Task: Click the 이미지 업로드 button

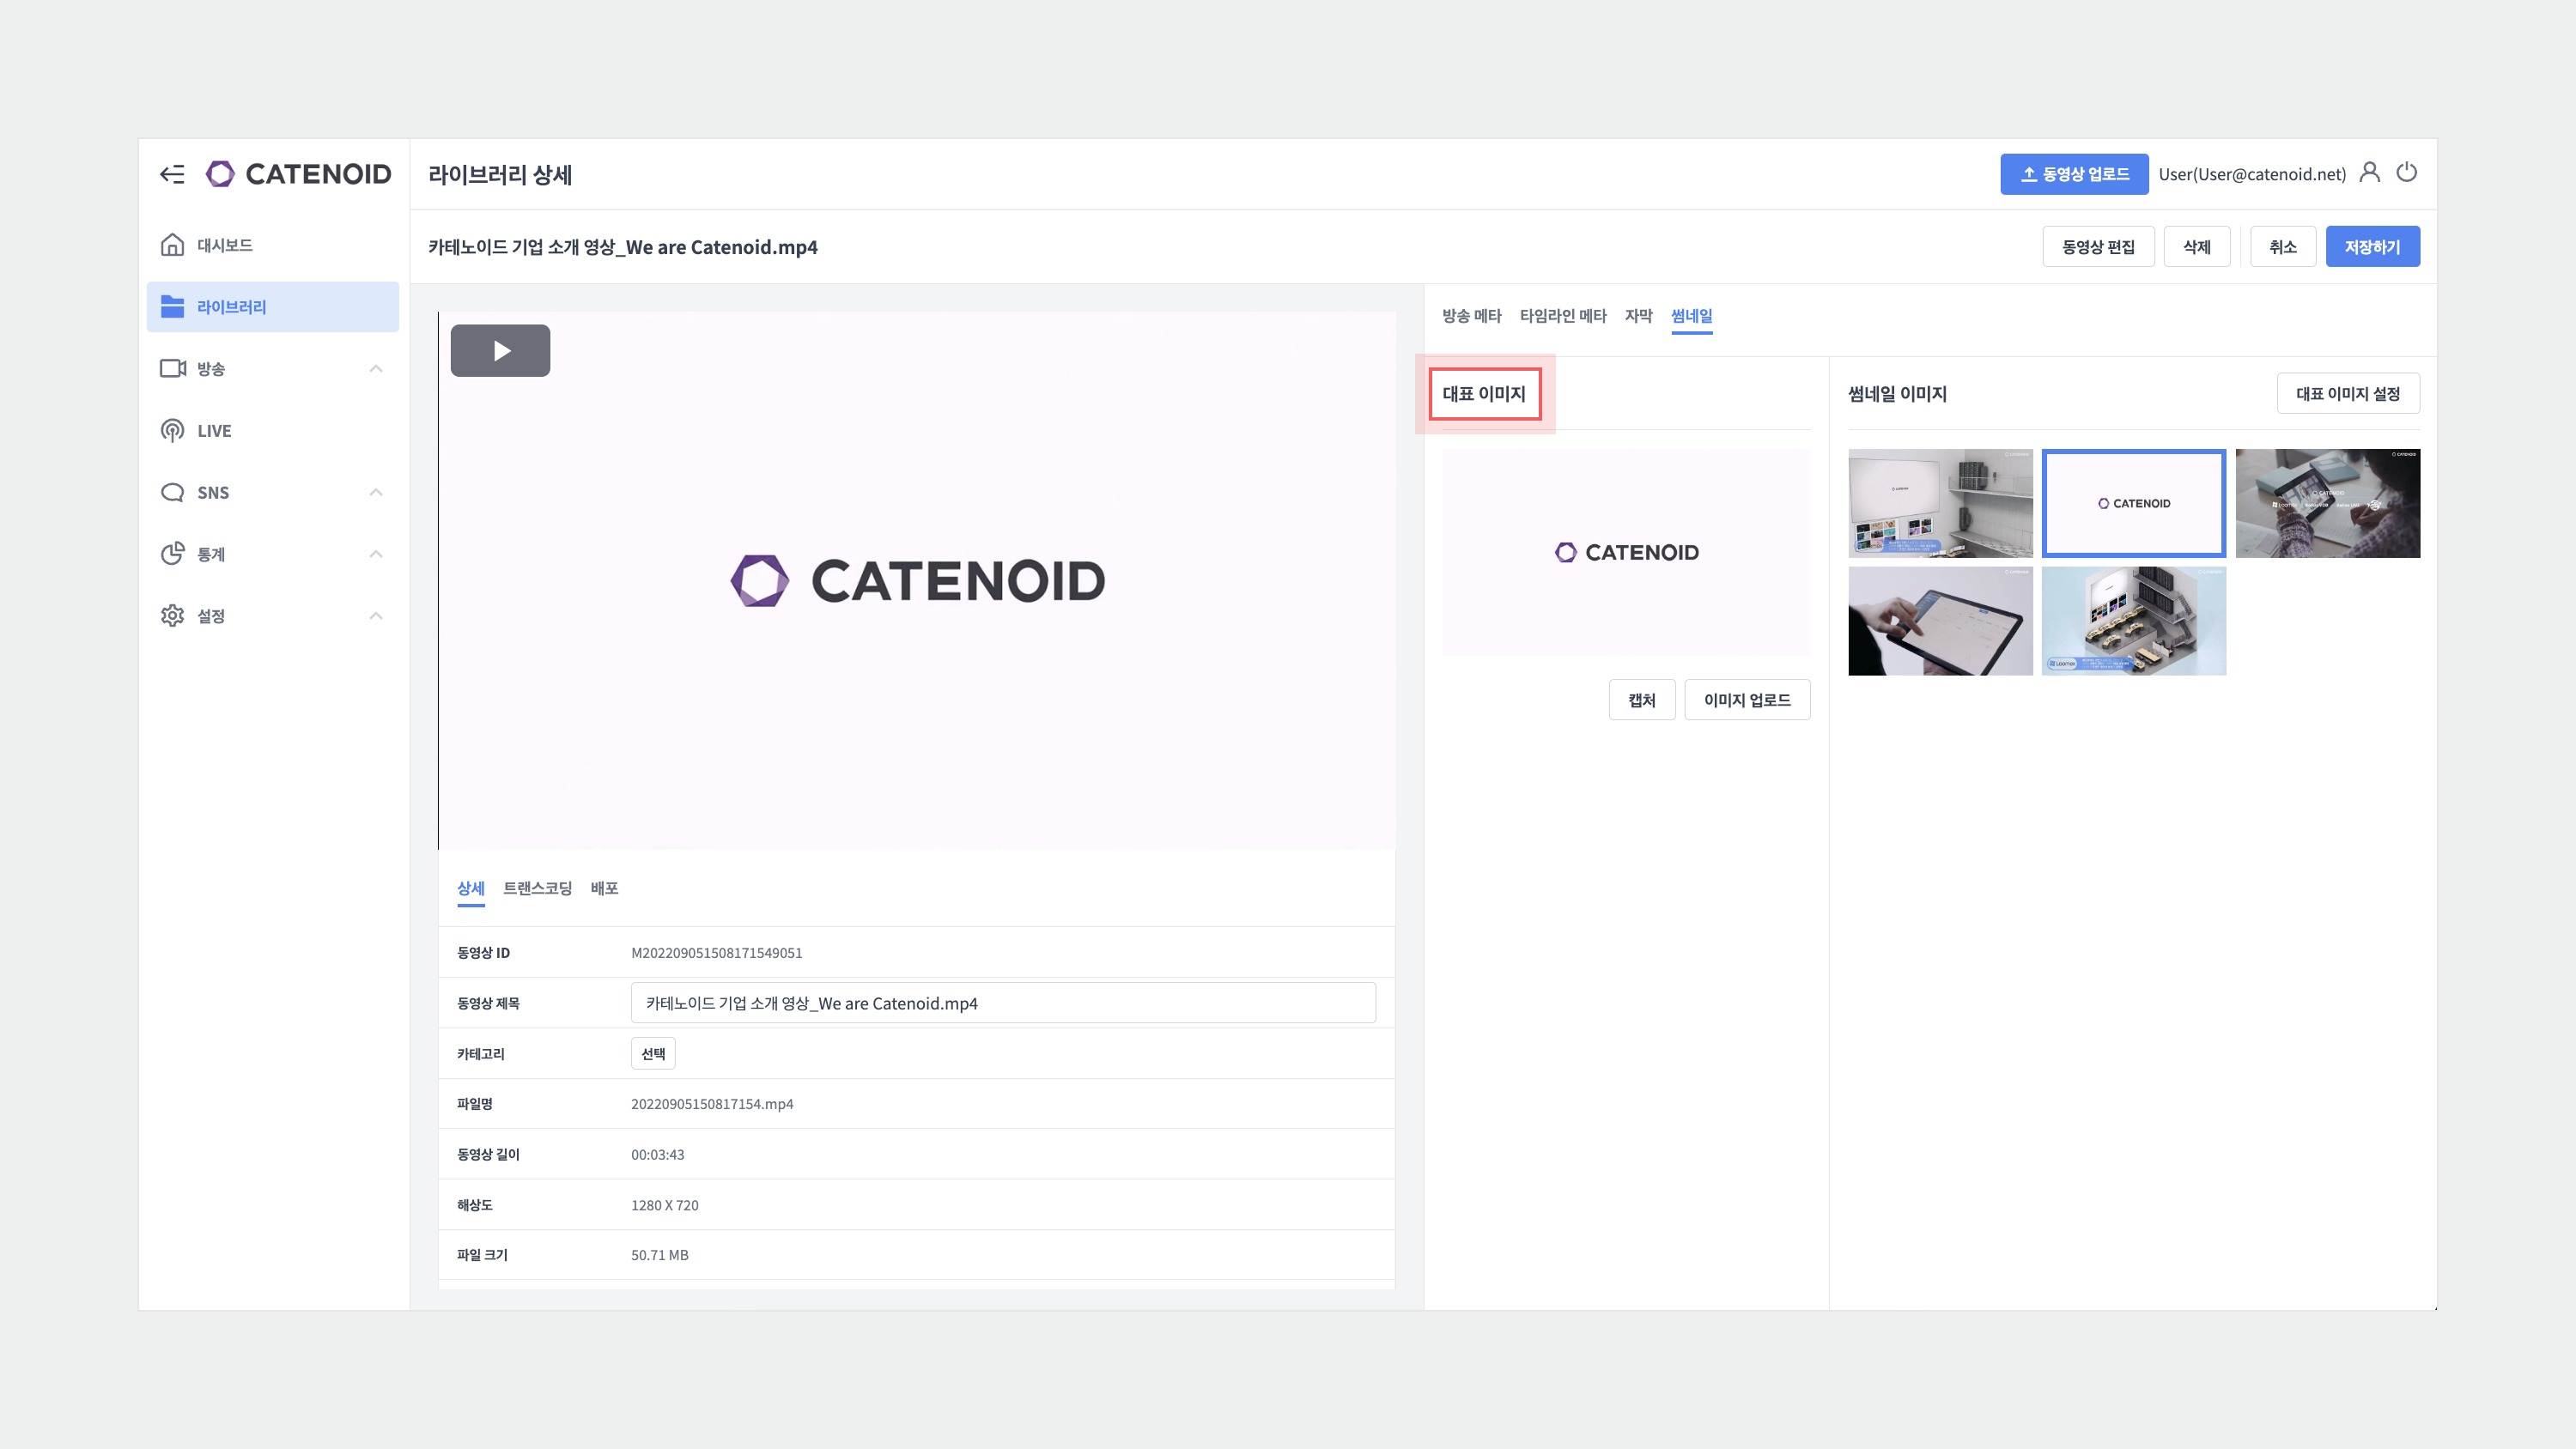Action: click(x=1747, y=700)
